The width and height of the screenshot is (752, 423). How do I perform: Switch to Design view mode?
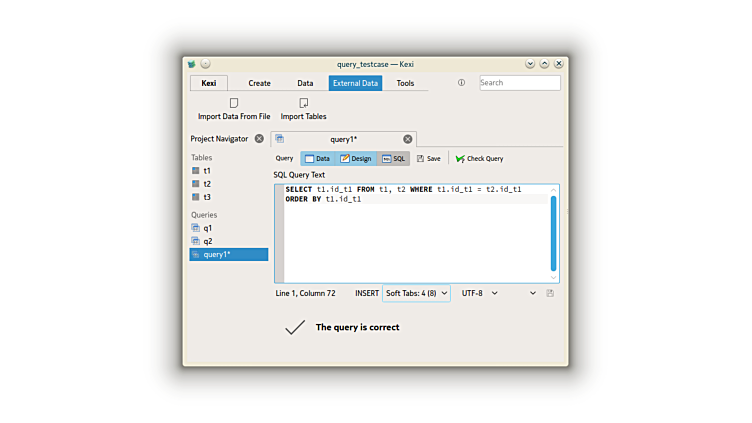(x=355, y=158)
